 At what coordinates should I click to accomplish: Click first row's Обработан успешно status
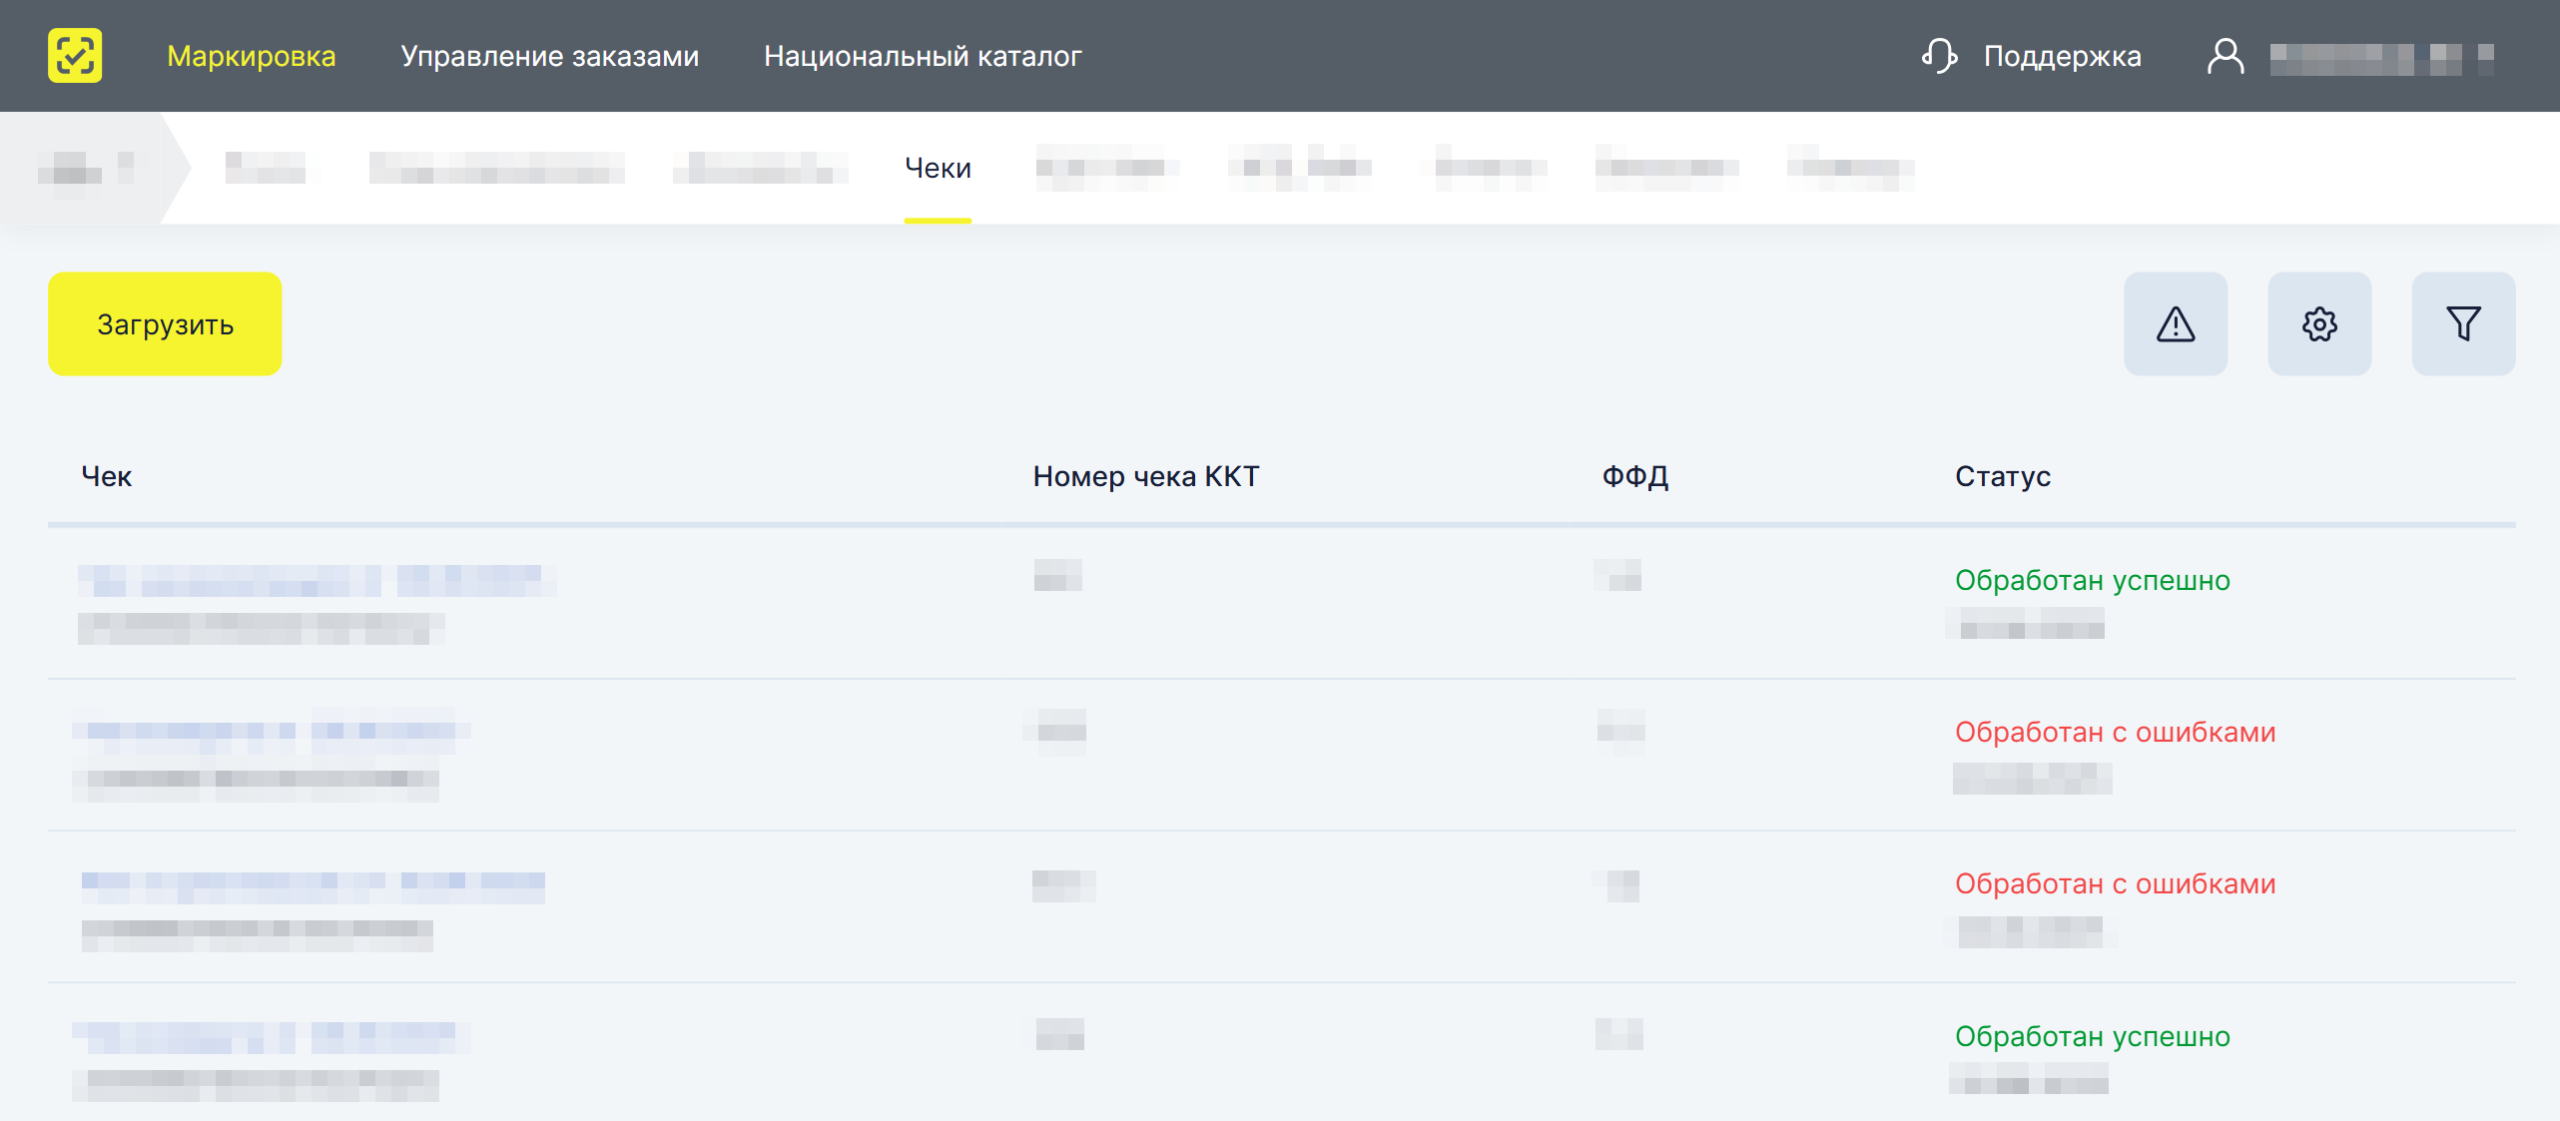[x=2092, y=580]
